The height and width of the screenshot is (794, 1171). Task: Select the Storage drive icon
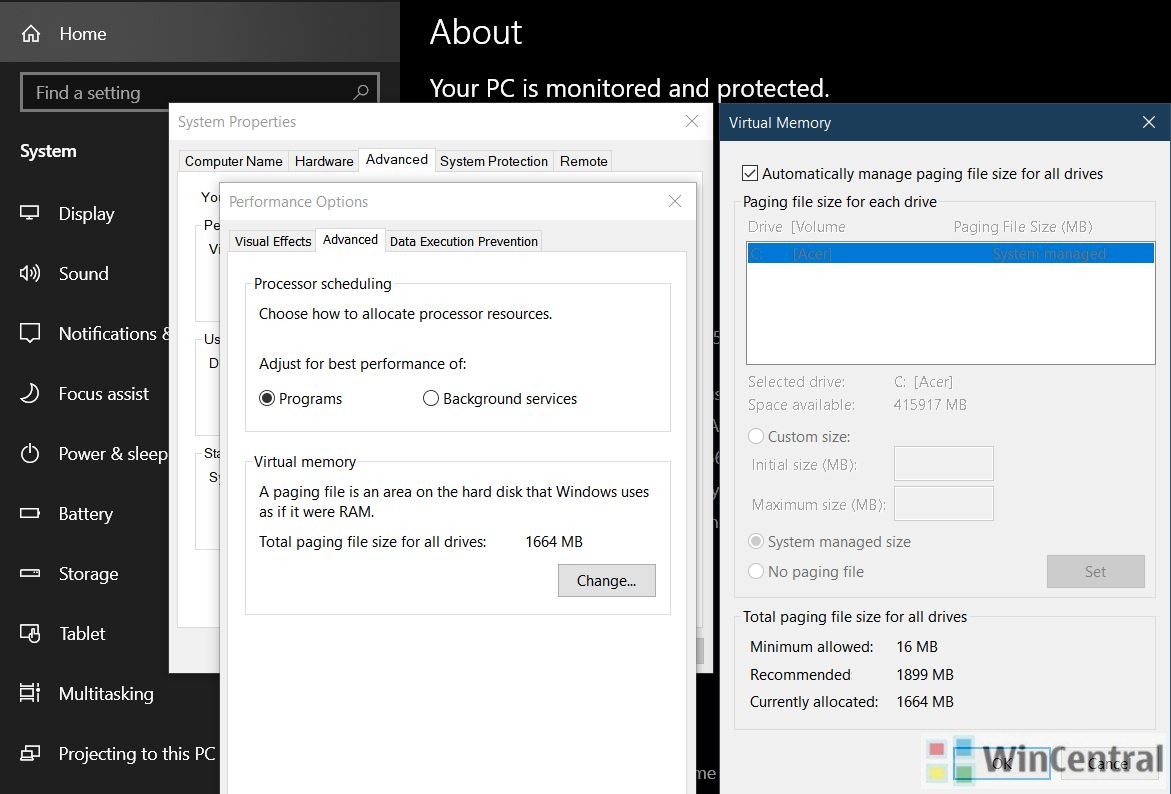coord(31,574)
